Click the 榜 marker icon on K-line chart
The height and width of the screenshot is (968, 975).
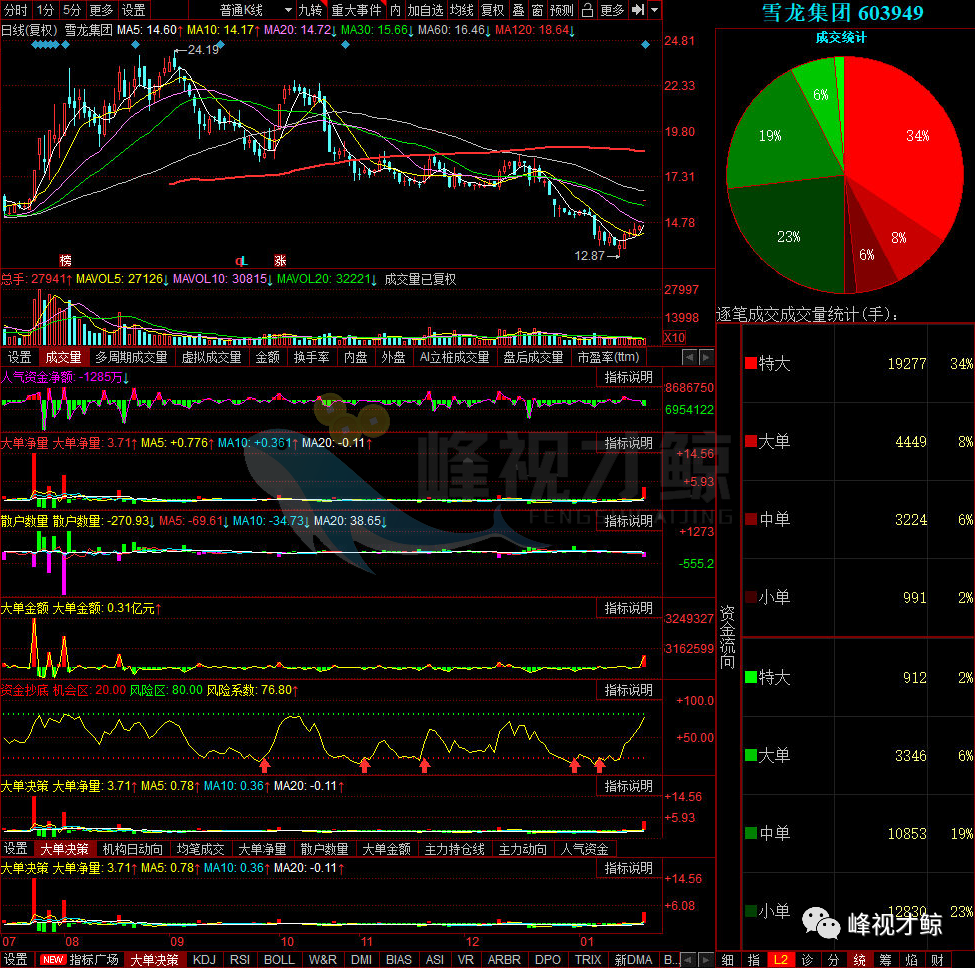tap(65, 260)
